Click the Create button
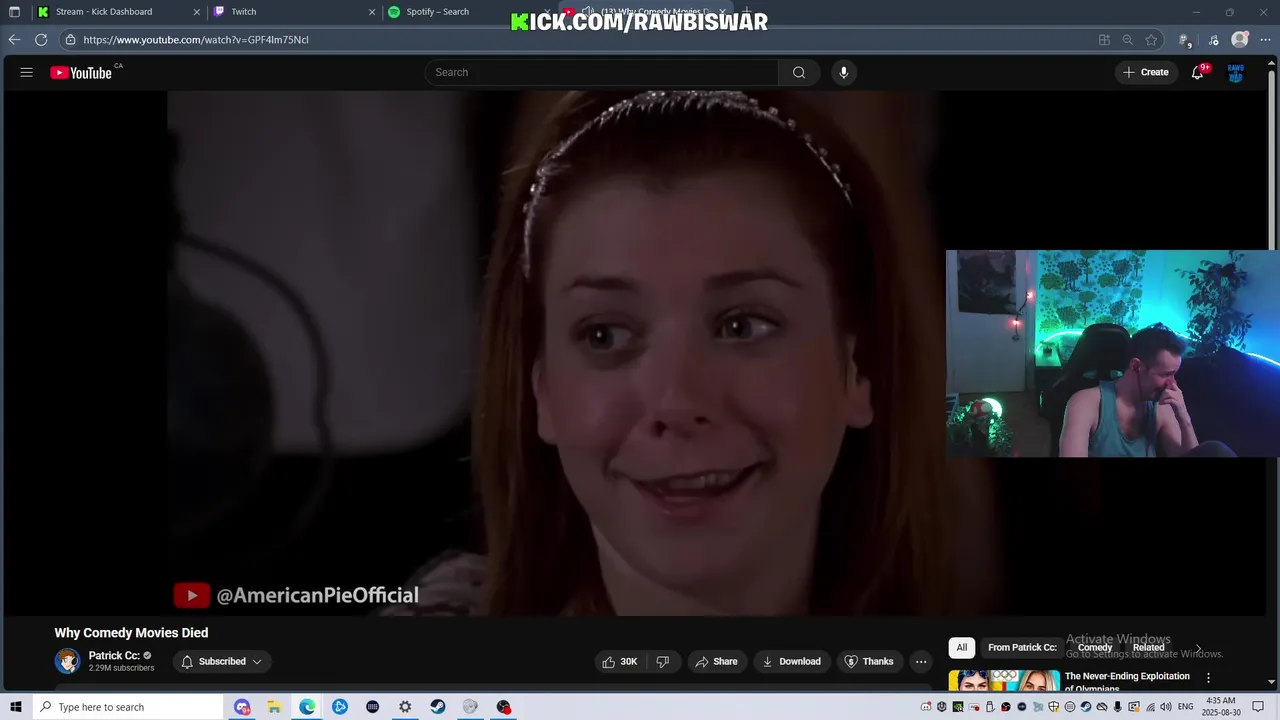This screenshot has width=1280, height=720. [1146, 72]
